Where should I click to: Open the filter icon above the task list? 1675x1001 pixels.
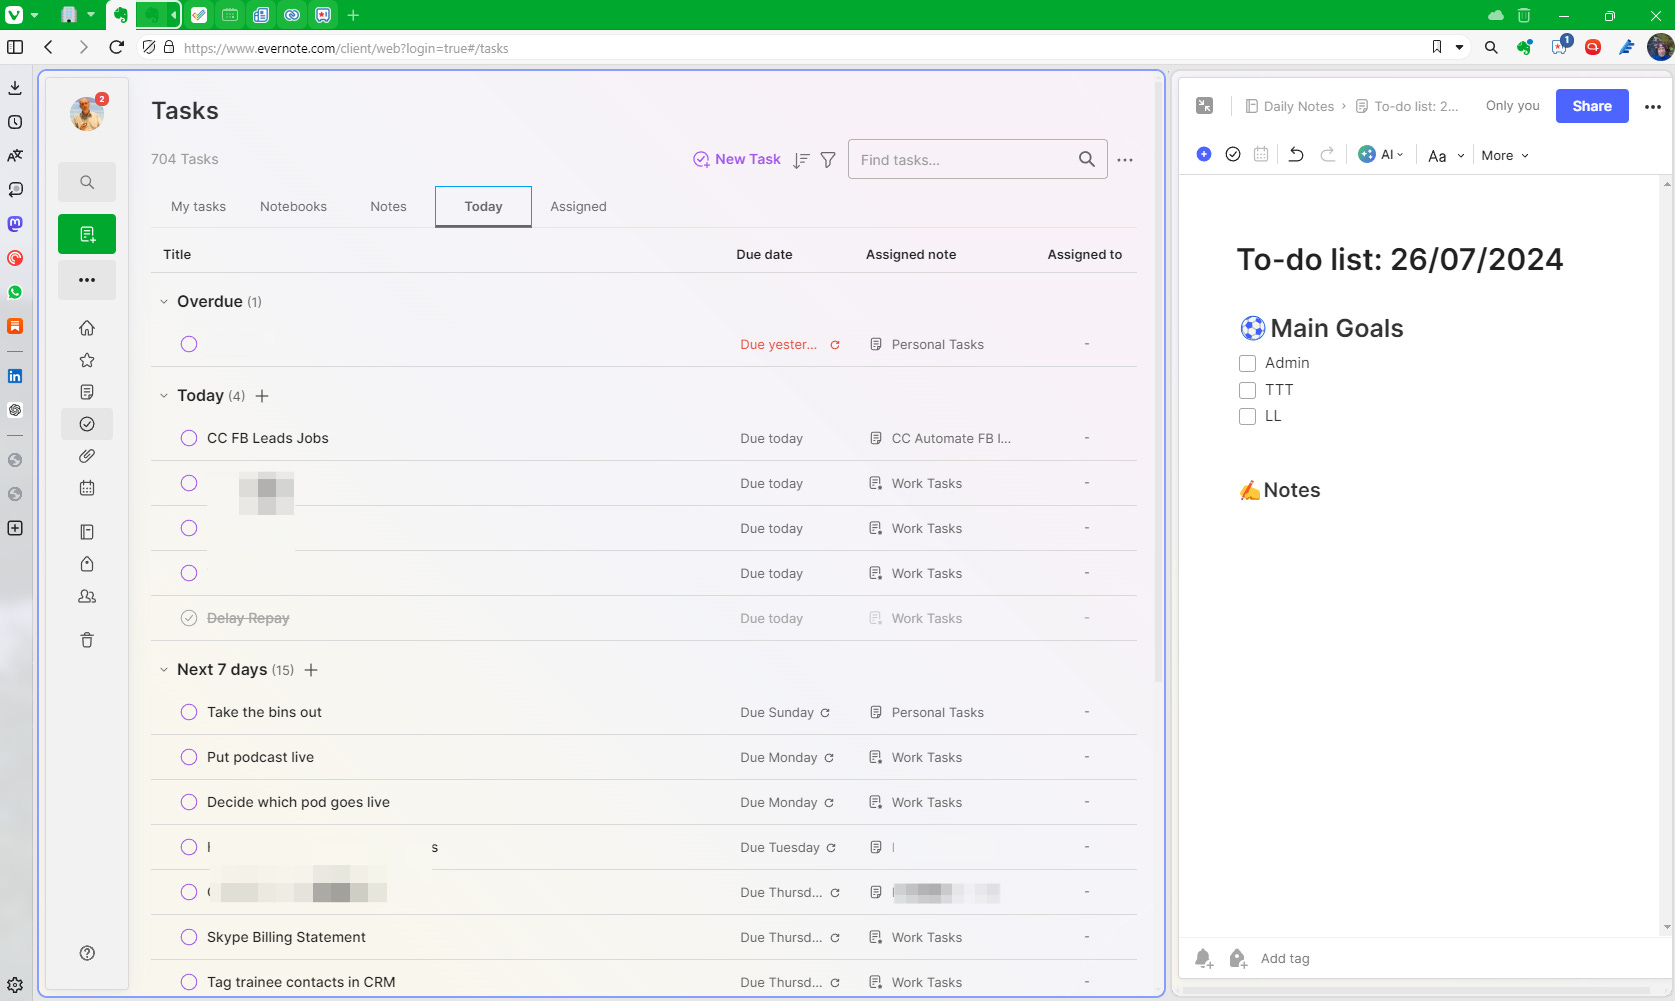point(828,159)
